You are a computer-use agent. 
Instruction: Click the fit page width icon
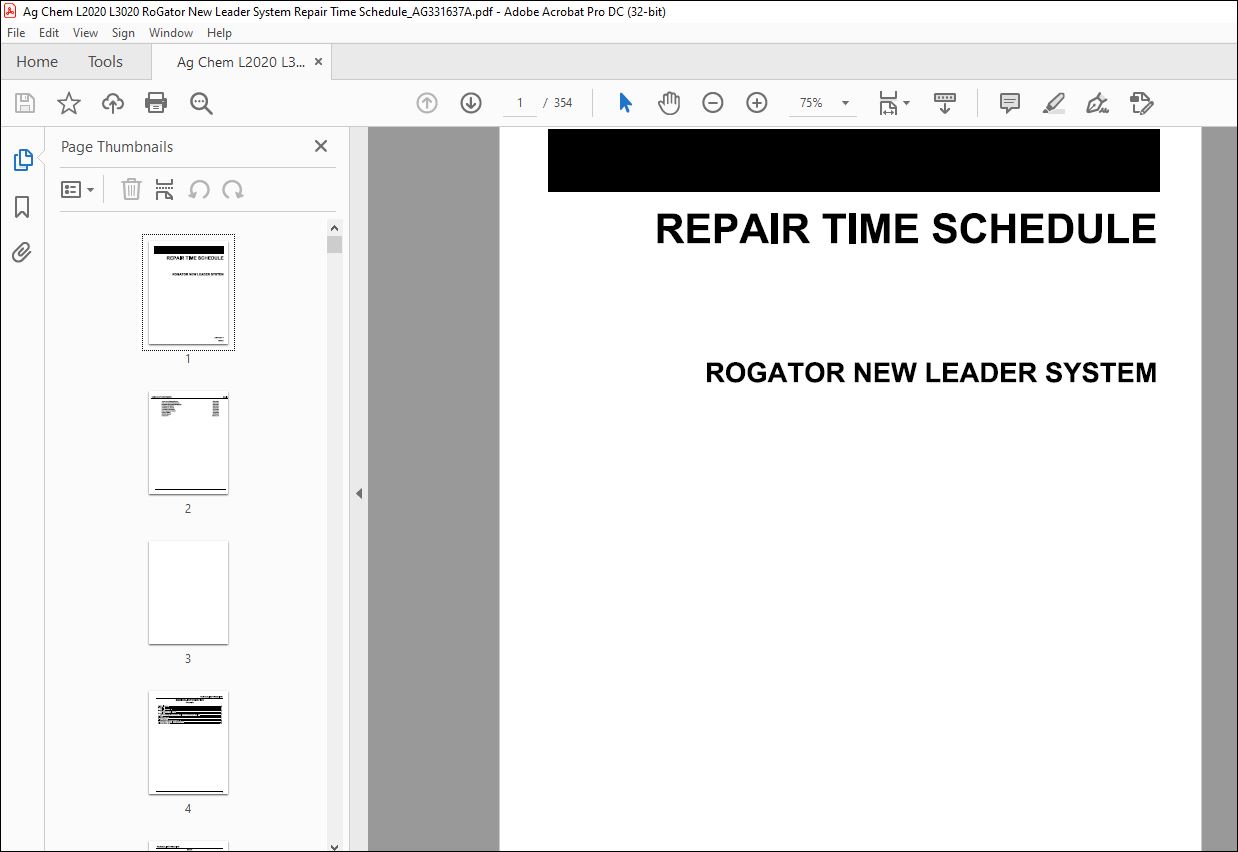point(888,103)
